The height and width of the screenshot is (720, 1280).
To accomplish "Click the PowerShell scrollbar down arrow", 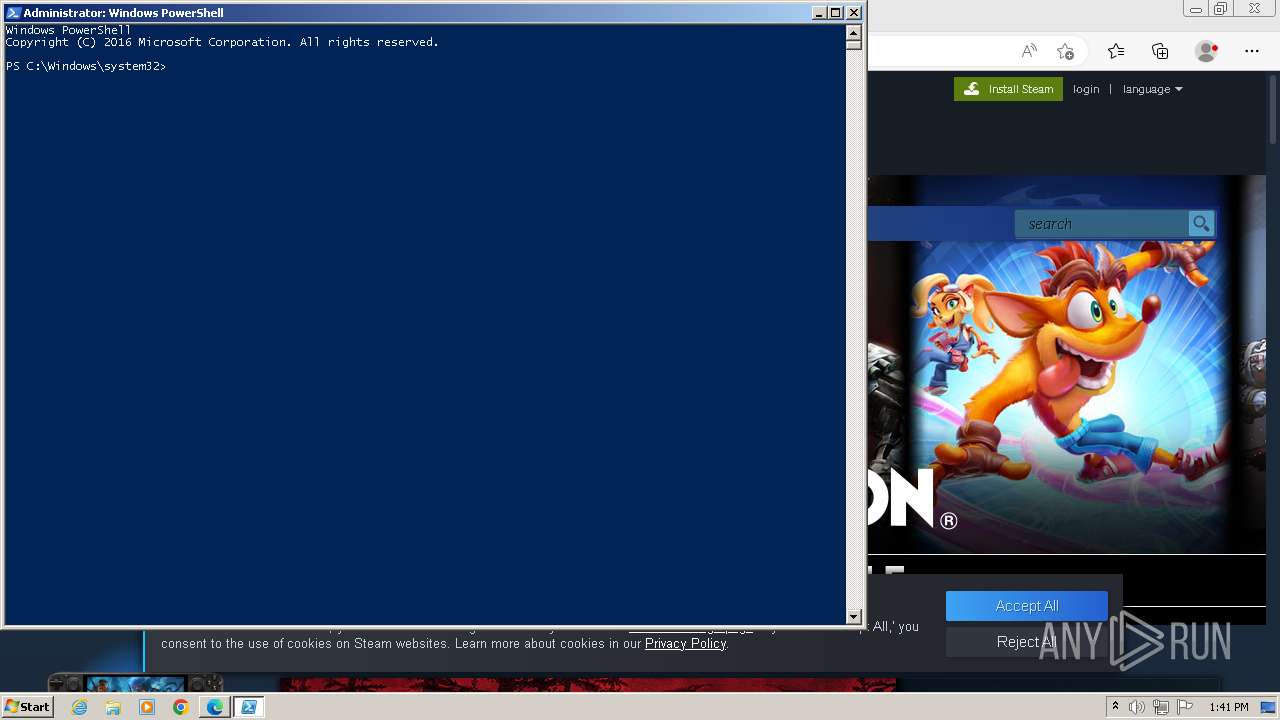I will coord(853,617).
